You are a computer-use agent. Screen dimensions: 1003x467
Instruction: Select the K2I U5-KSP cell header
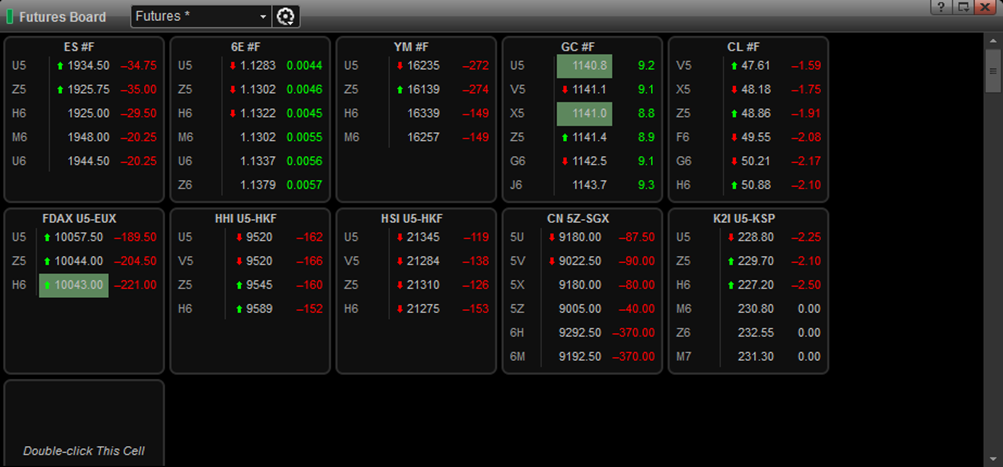click(748, 219)
